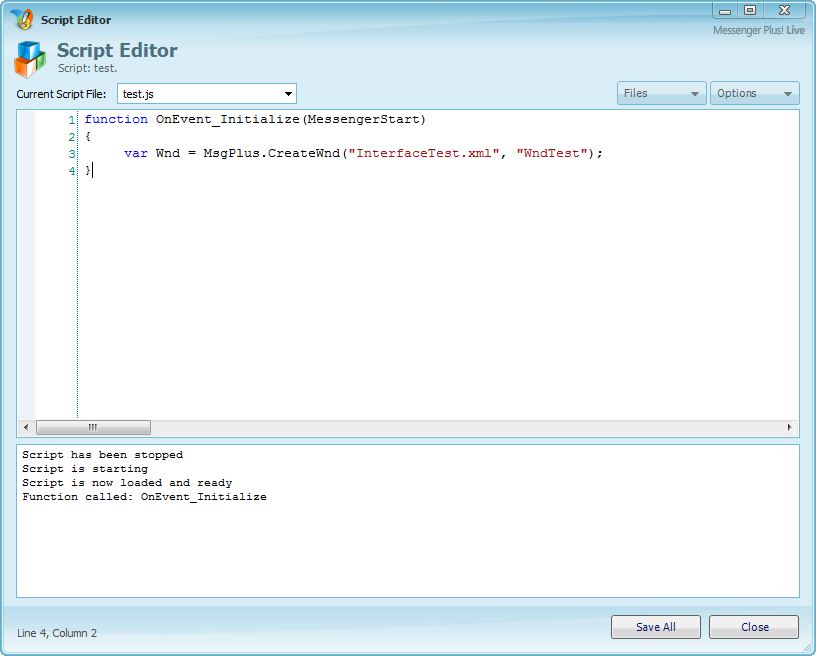This screenshot has height=656, width=816.
Task: Click the horizontal scrollbar right arrow
Action: click(x=789, y=427)
